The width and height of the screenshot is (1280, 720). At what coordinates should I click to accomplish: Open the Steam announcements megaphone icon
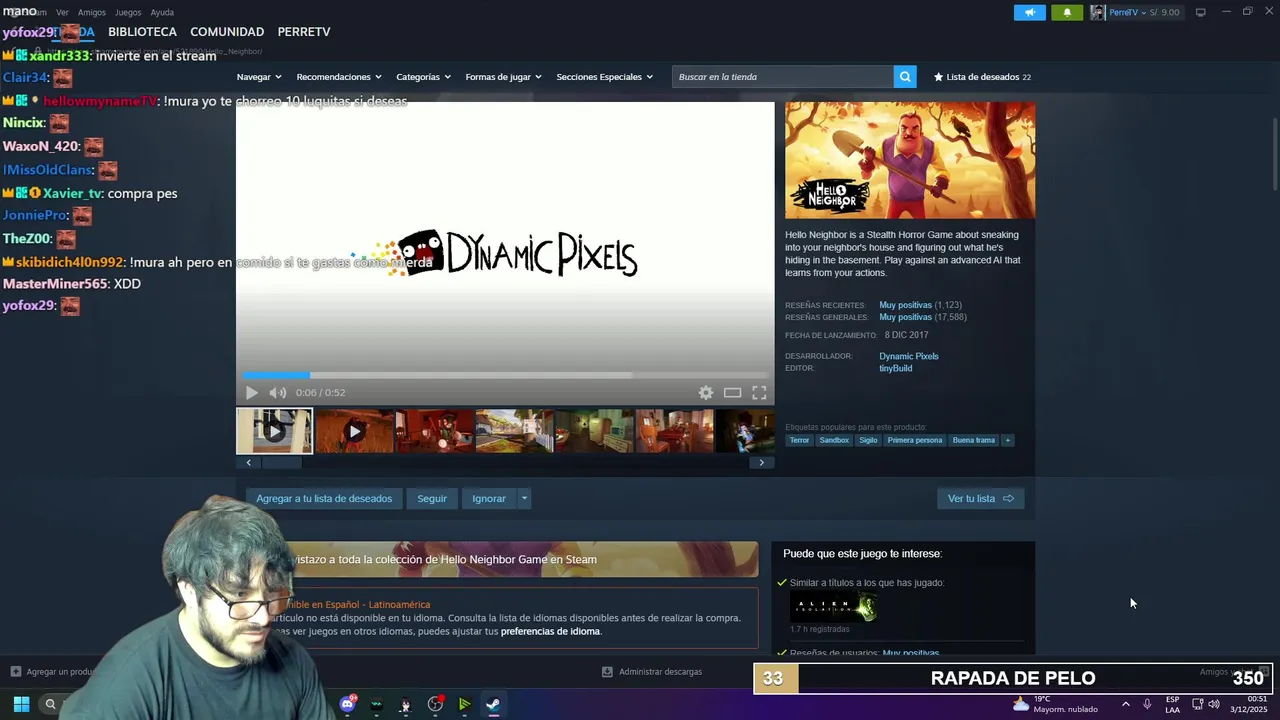coord(1029,12)
